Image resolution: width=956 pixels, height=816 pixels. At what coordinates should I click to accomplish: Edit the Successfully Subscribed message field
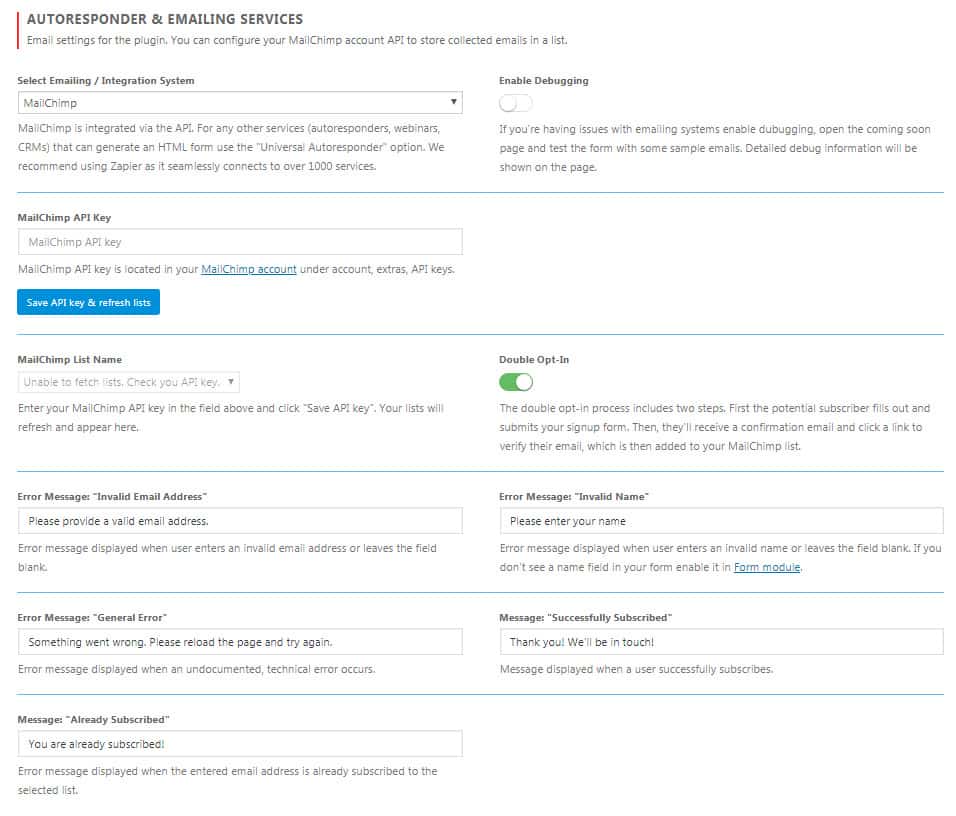pyautogui.click(x=721, y=642)
